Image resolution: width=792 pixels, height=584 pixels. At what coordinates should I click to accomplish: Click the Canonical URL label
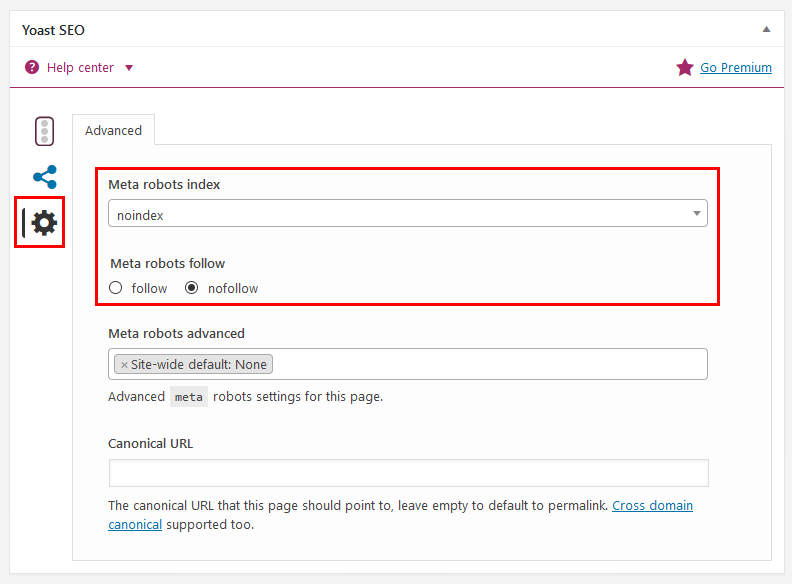coord(150,443)
